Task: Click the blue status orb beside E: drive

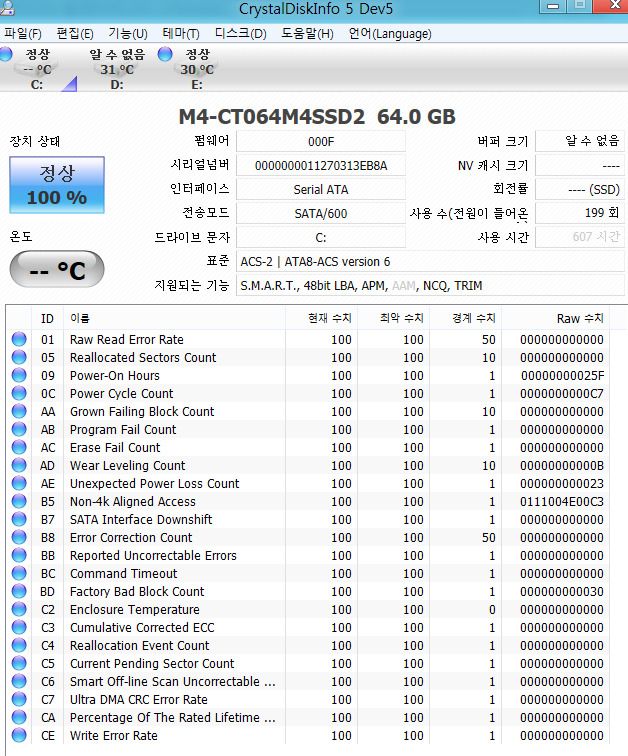Action: point(165,54)
